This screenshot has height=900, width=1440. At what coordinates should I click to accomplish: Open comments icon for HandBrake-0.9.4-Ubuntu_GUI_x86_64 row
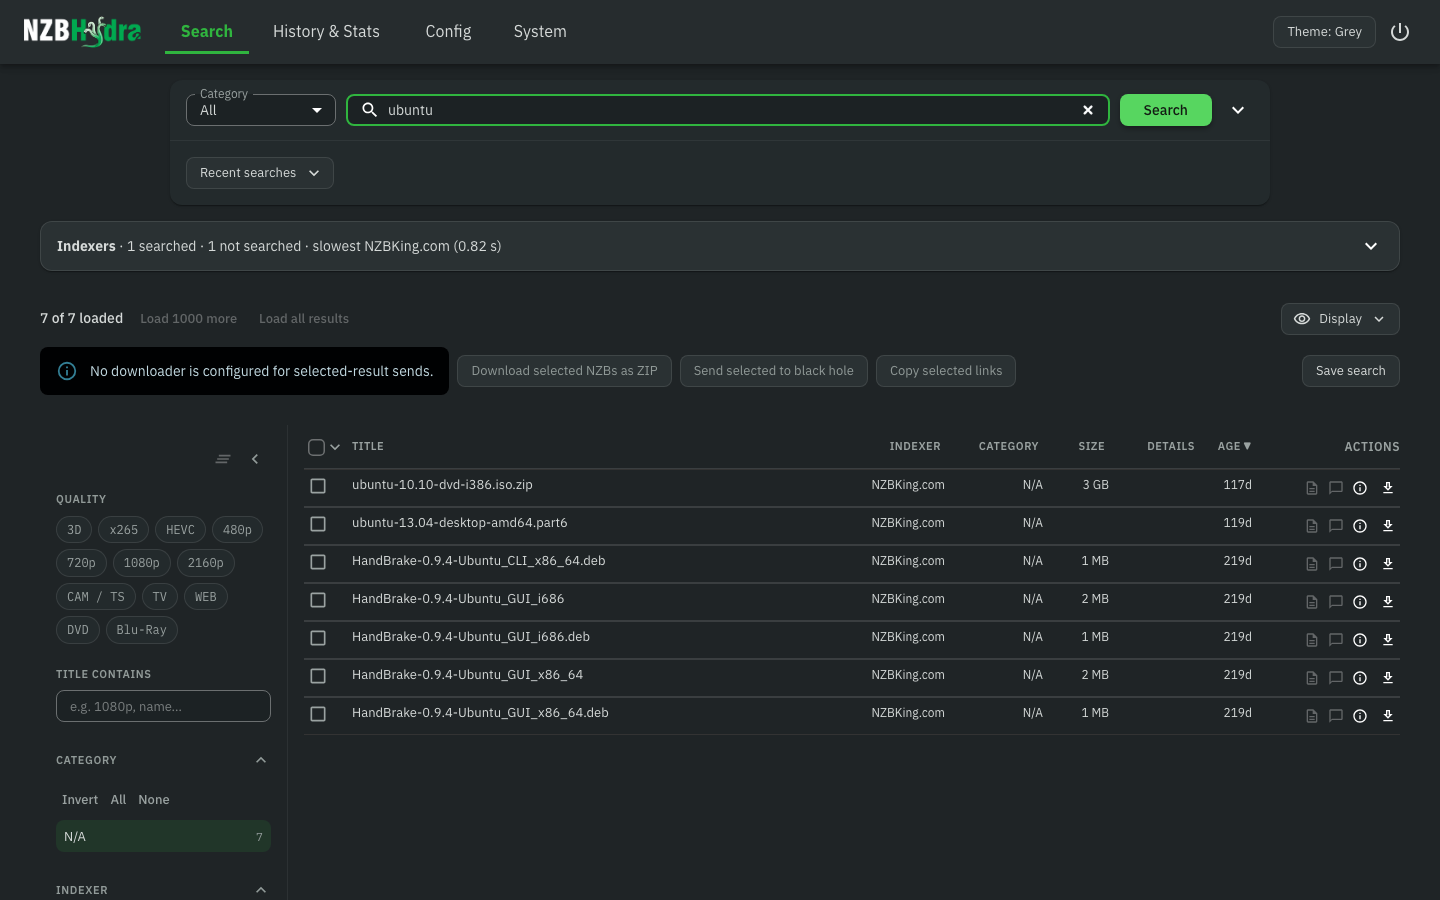pyautogui.click(x=1336, y=678)
